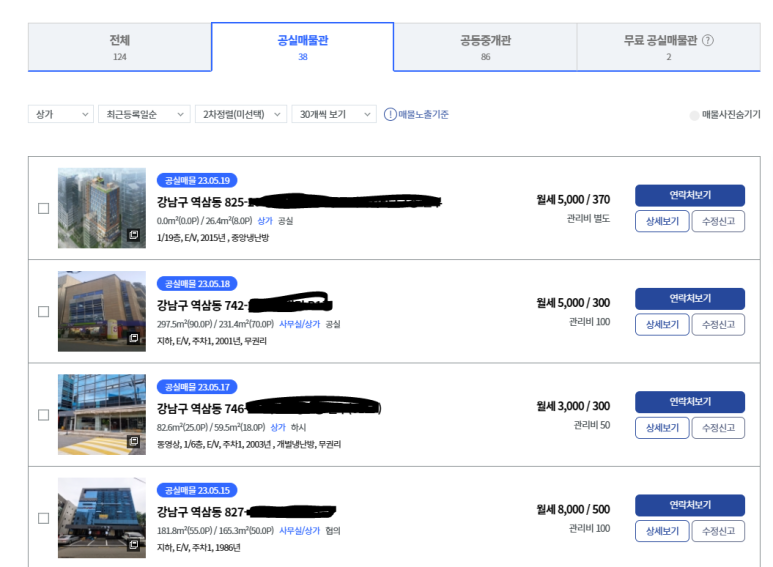Select the checkbox for 역삼동 827 listing
The image size is (773, 567).
click(x=43, y=518)
